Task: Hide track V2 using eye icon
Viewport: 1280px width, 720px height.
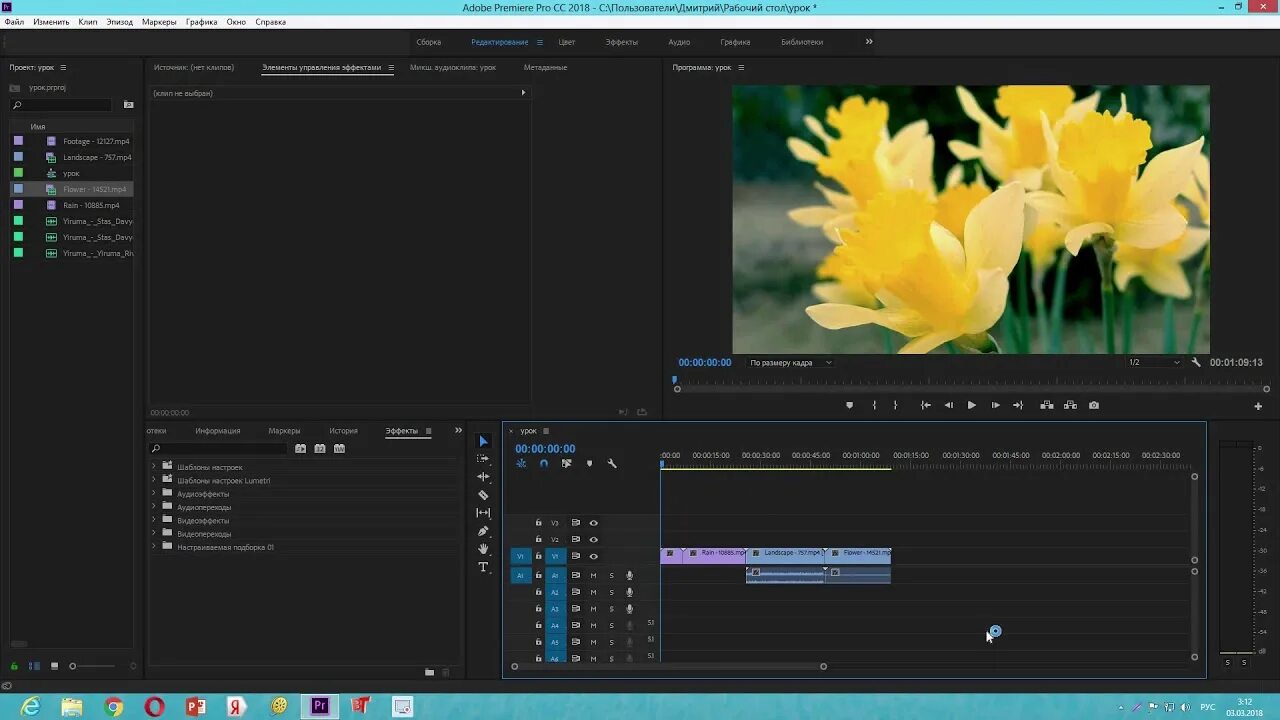Action: [x=593, y=540]
